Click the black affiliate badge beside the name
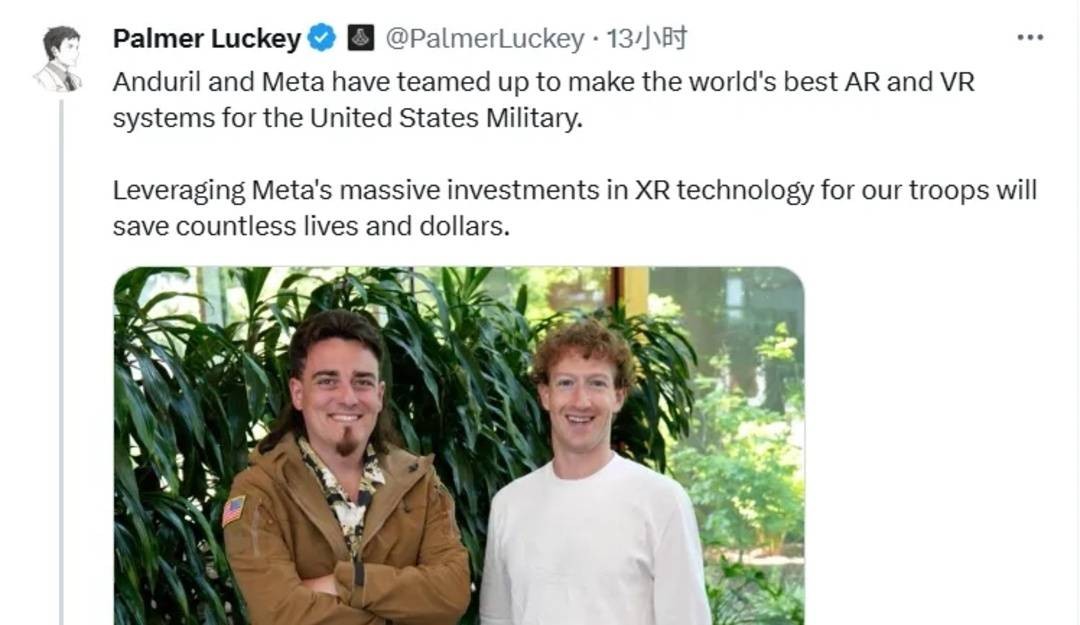This screenshot has height=625, width=1080. (360, 38)
